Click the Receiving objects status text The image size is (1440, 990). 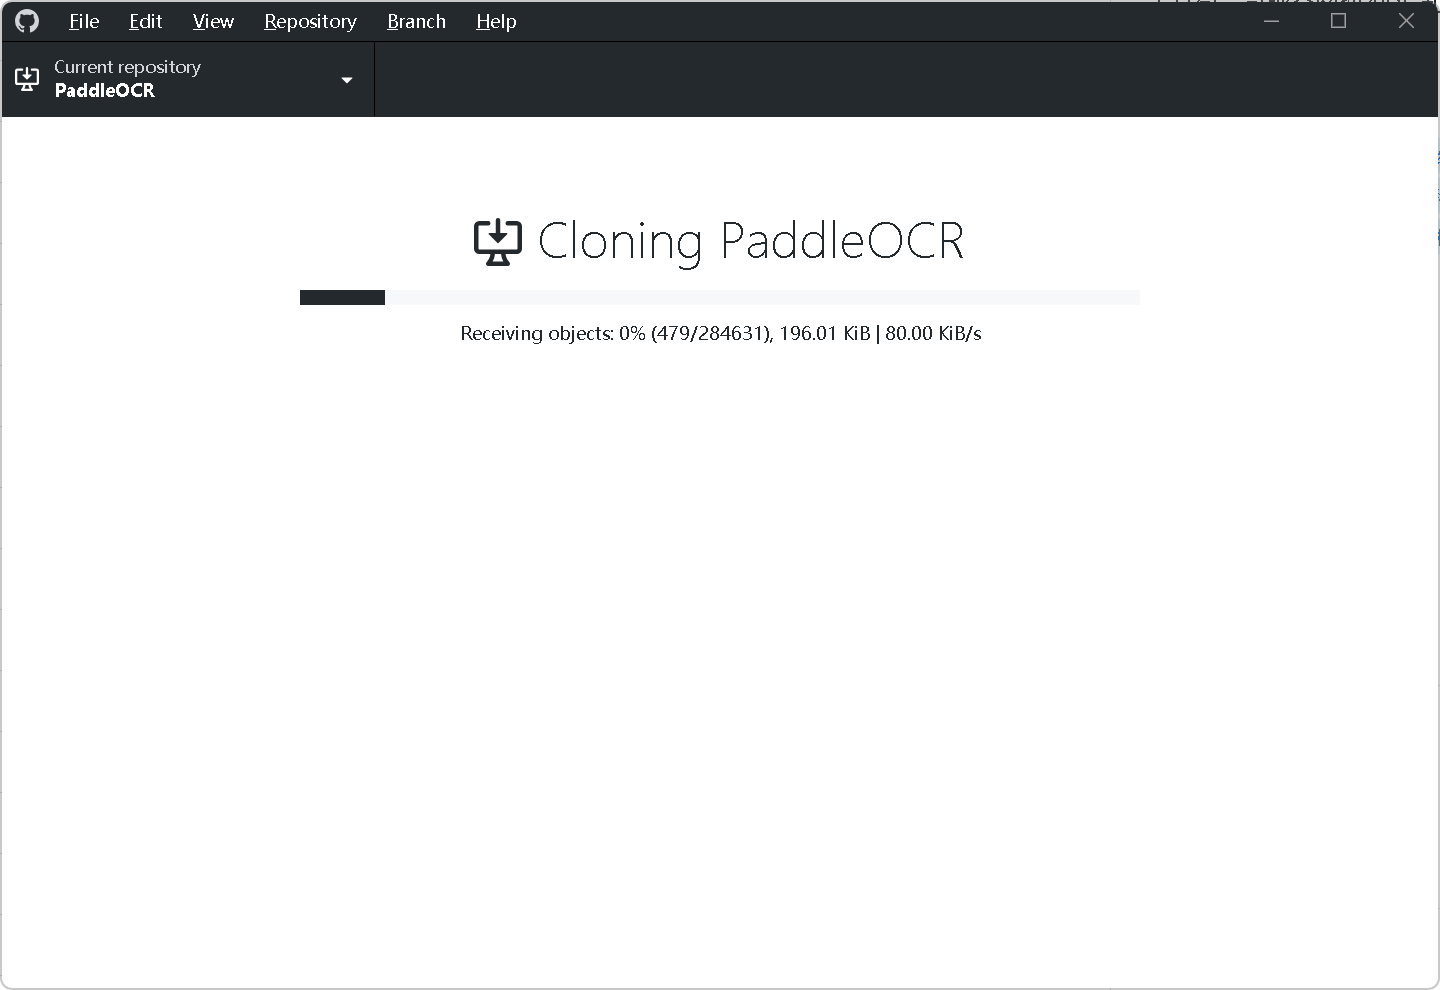coord(721,333)
